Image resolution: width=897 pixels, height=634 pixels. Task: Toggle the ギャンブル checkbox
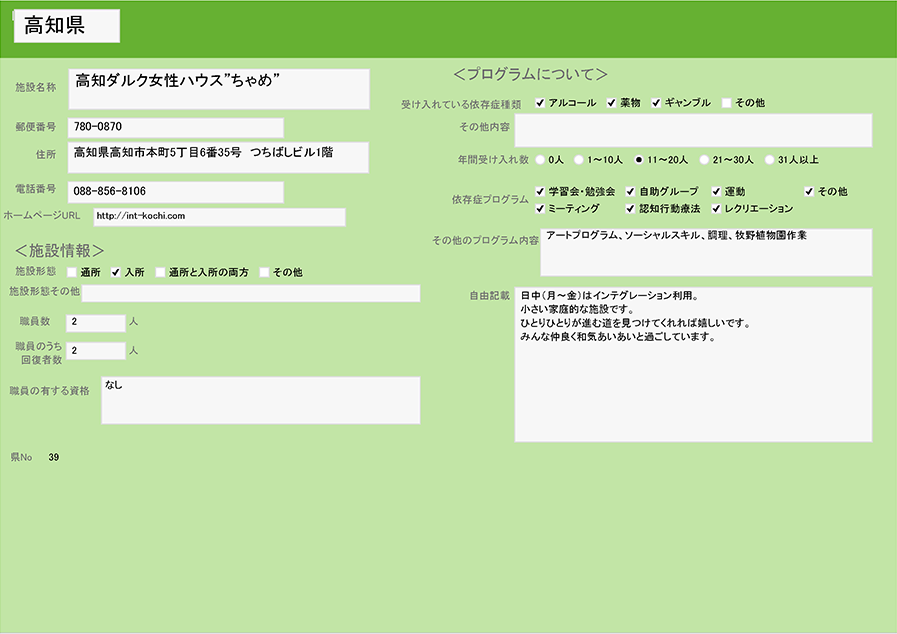tap(657, 103)
